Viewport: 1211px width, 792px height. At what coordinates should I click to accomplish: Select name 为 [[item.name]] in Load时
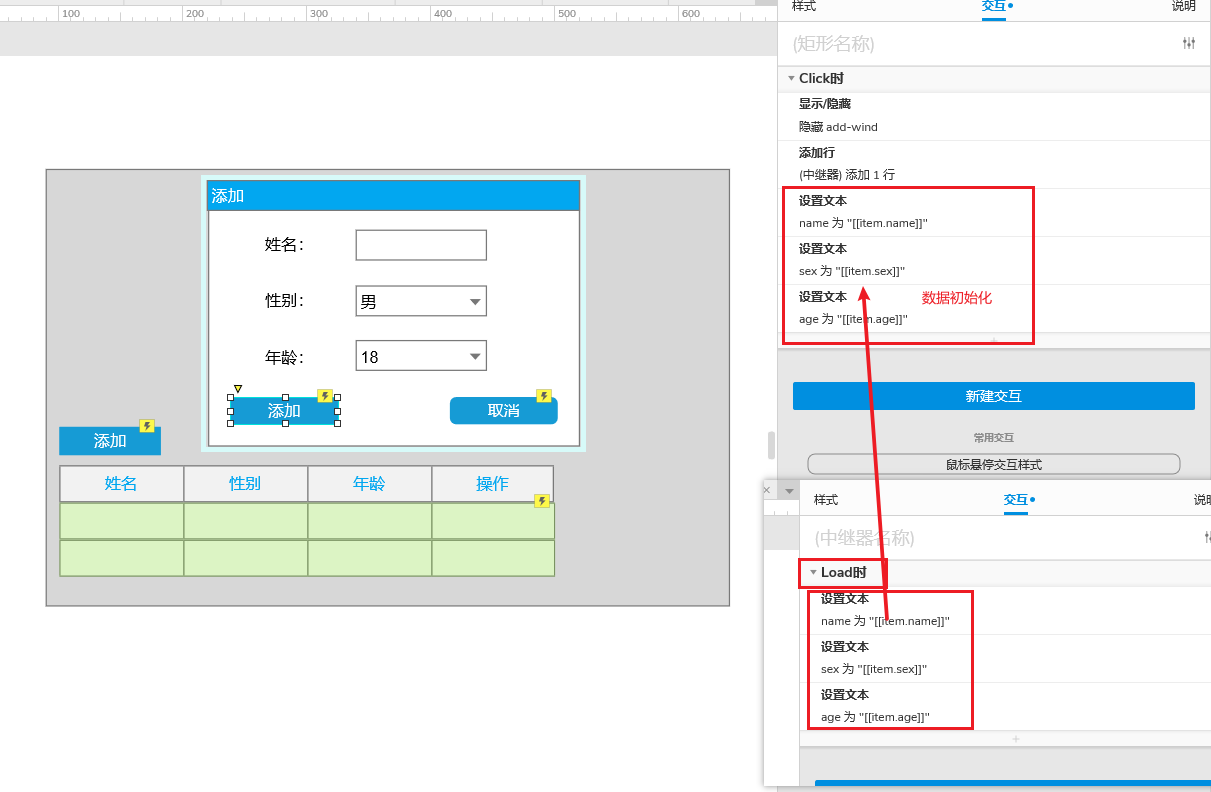point(885,621)
